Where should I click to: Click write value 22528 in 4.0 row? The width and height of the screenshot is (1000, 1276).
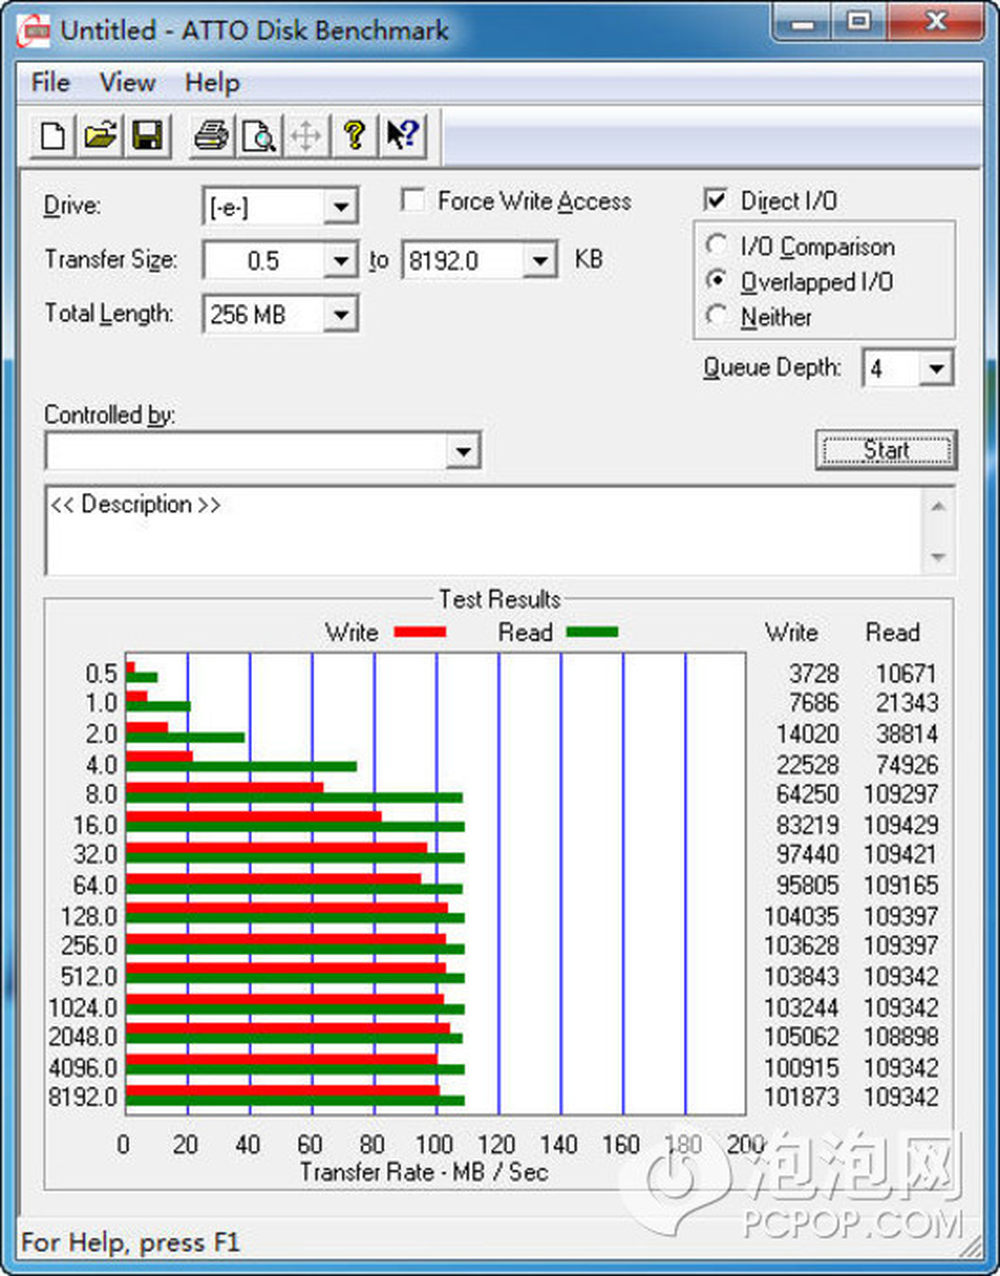tap(807, 765)
